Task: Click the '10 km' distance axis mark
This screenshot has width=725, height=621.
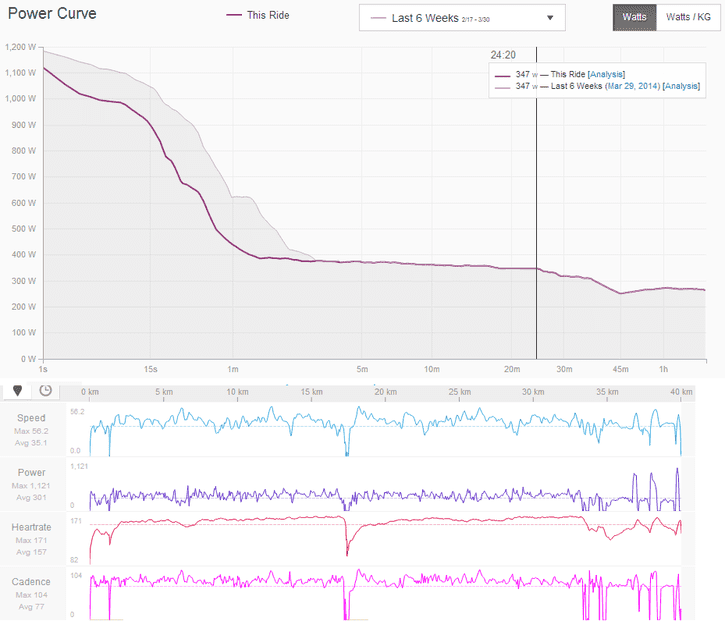Action: [x=237, y=392]
